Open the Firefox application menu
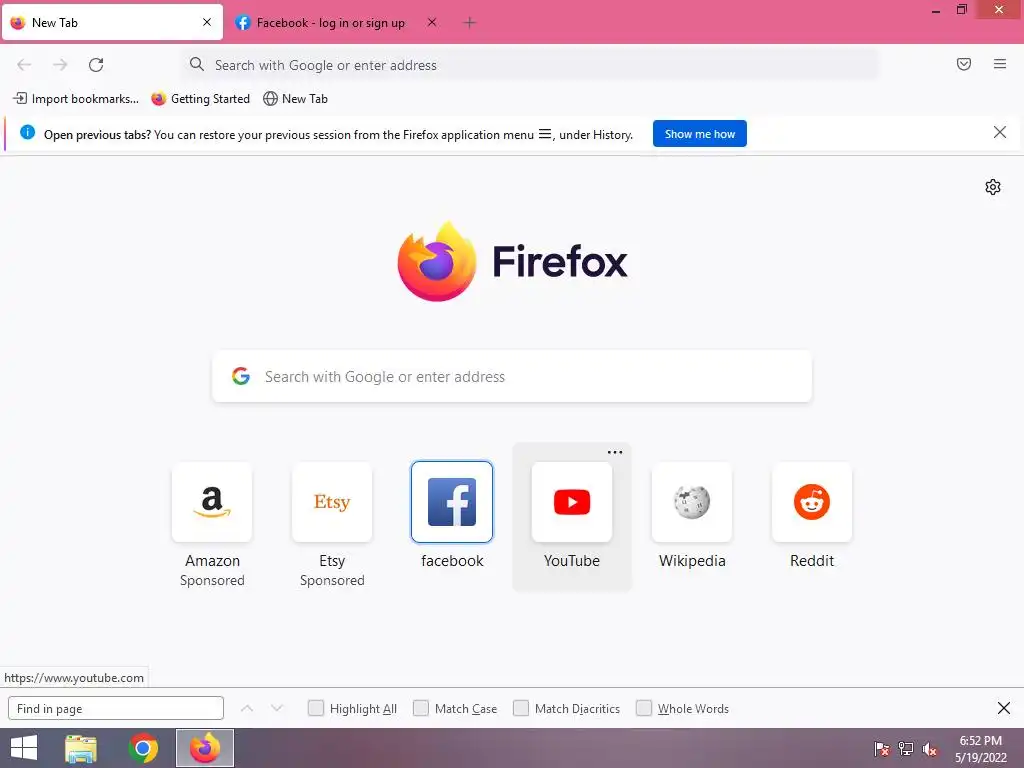The height and width of the screenshot is (768, 1024). [1000, 64]
